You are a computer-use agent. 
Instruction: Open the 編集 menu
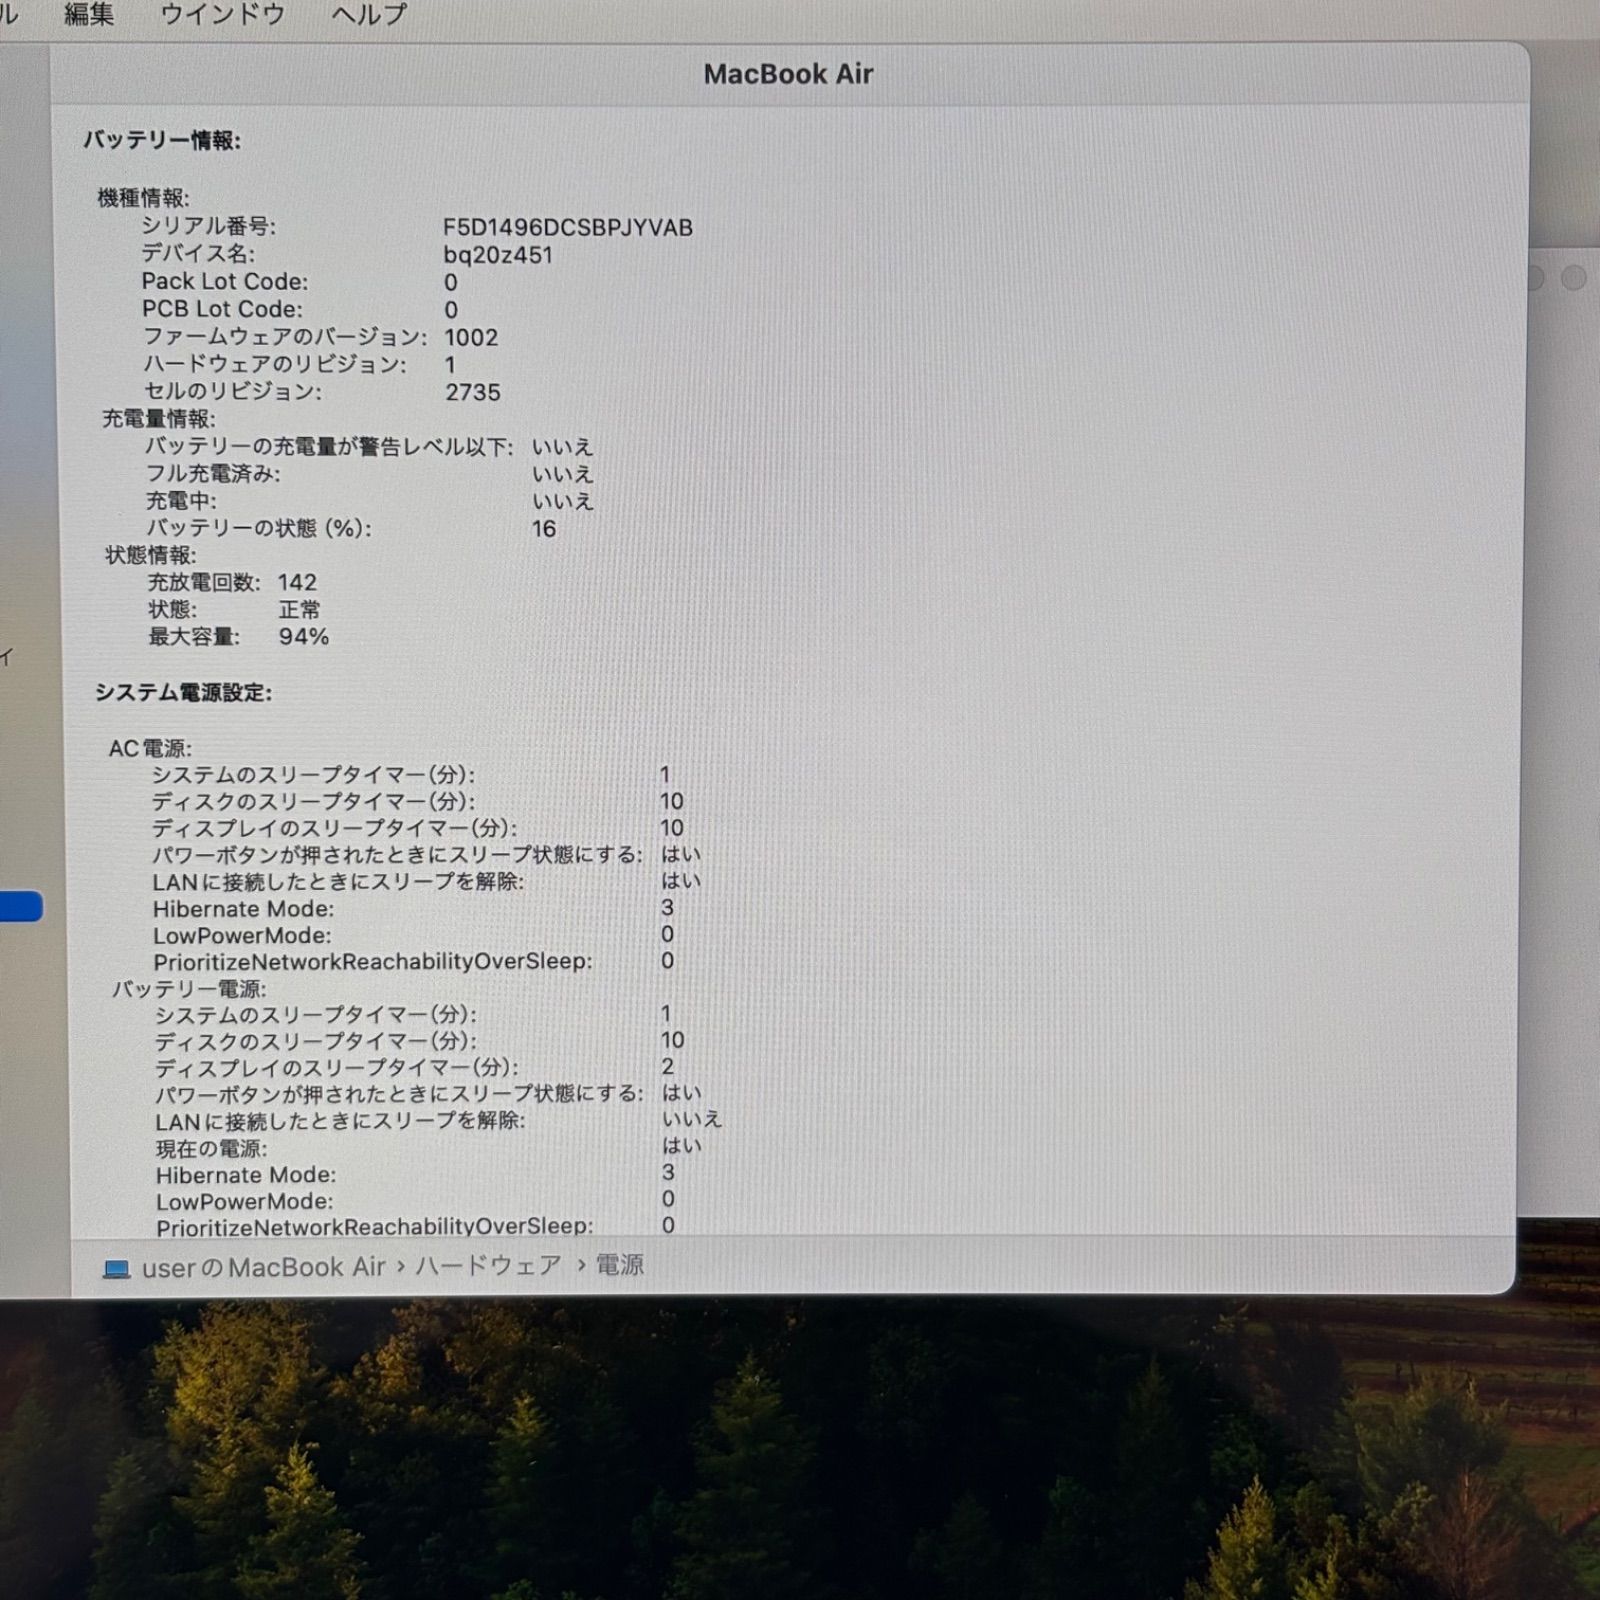[x=89, y=14]
